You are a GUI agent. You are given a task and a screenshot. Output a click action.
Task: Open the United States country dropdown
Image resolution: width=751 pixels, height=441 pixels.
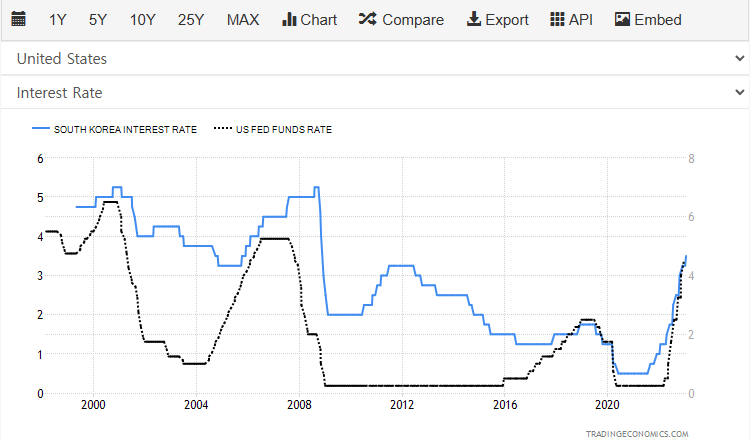[375, 58]
